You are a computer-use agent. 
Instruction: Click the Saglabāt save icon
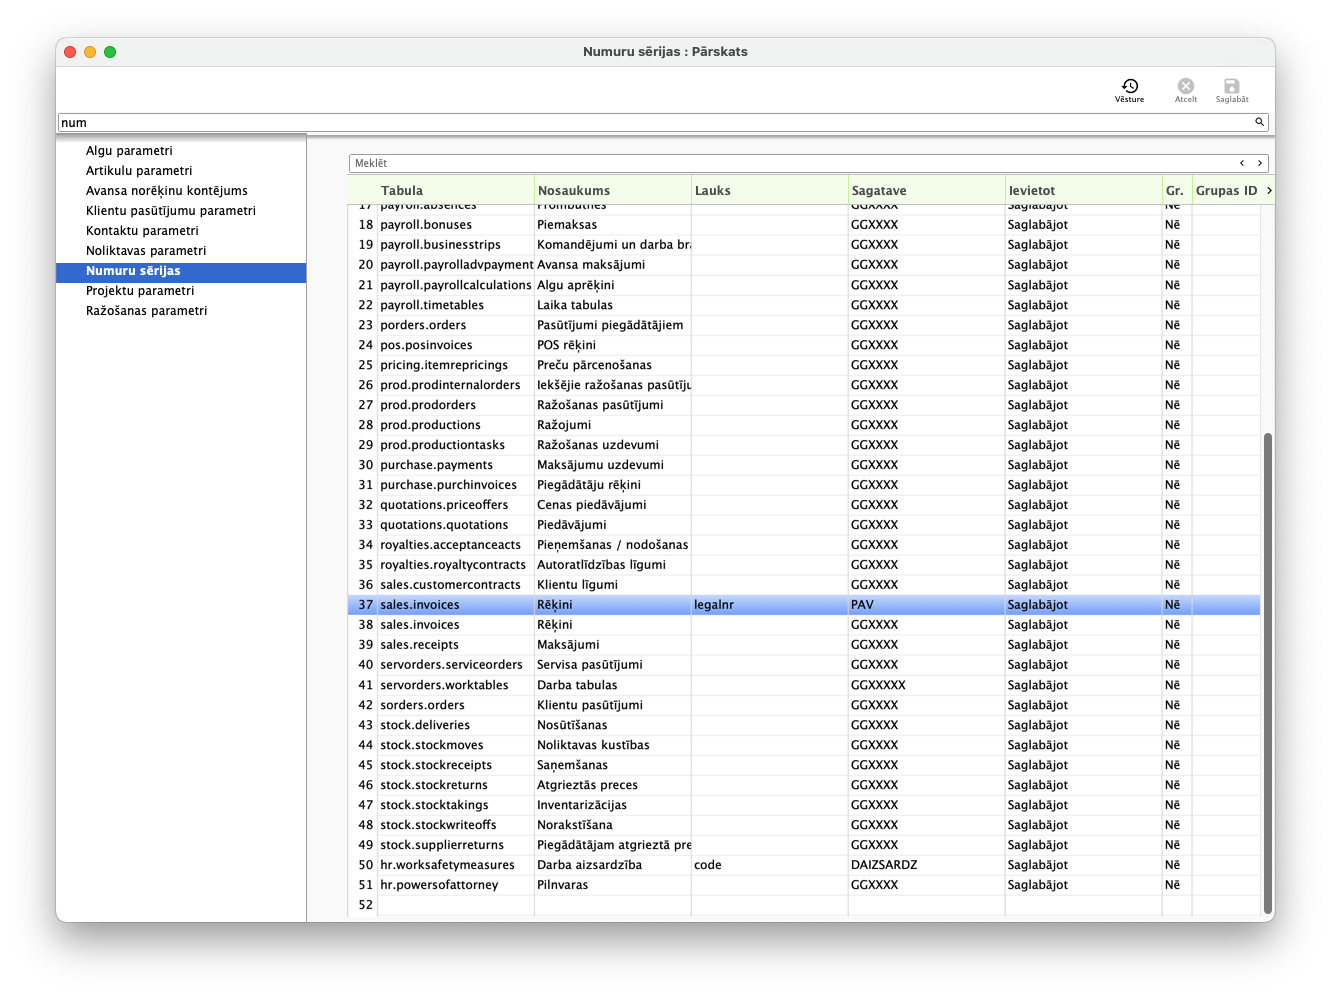(x=1231, y=88)
